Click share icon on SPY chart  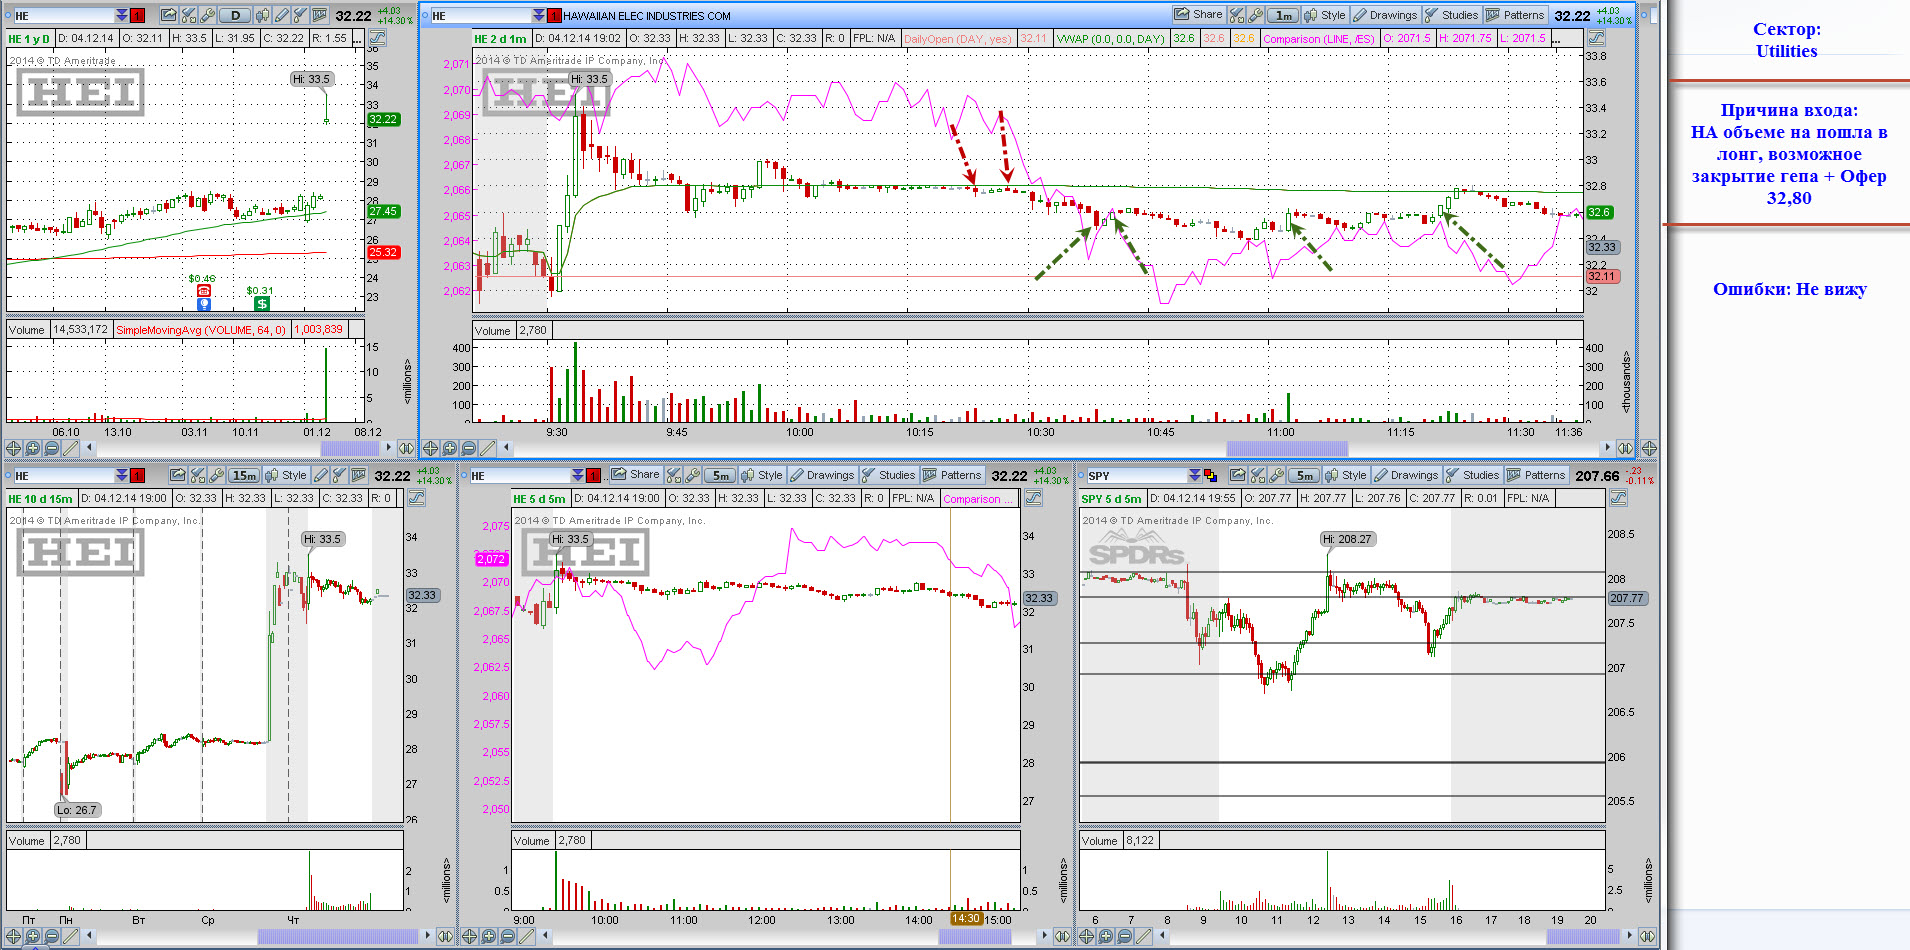click(x=1238, y=475)
